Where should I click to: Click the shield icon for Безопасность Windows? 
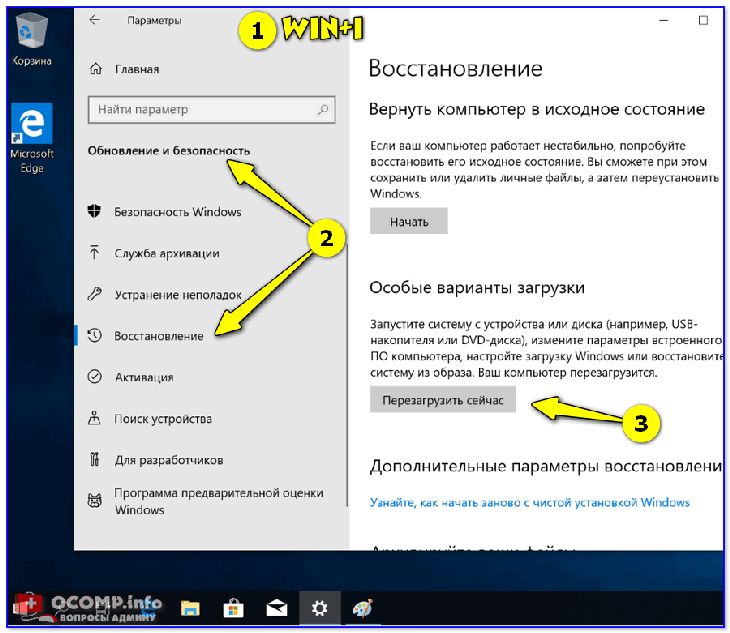[x=95, y=211]
